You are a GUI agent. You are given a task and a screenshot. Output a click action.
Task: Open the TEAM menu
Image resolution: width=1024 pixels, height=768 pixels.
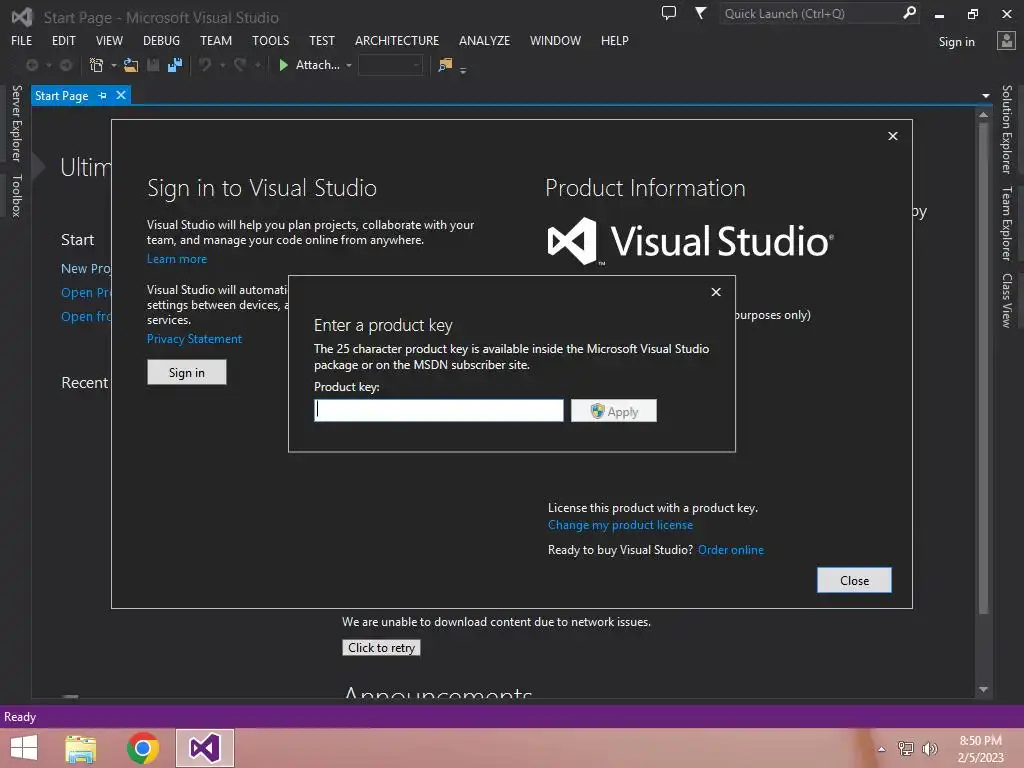[x=216, y=40]
